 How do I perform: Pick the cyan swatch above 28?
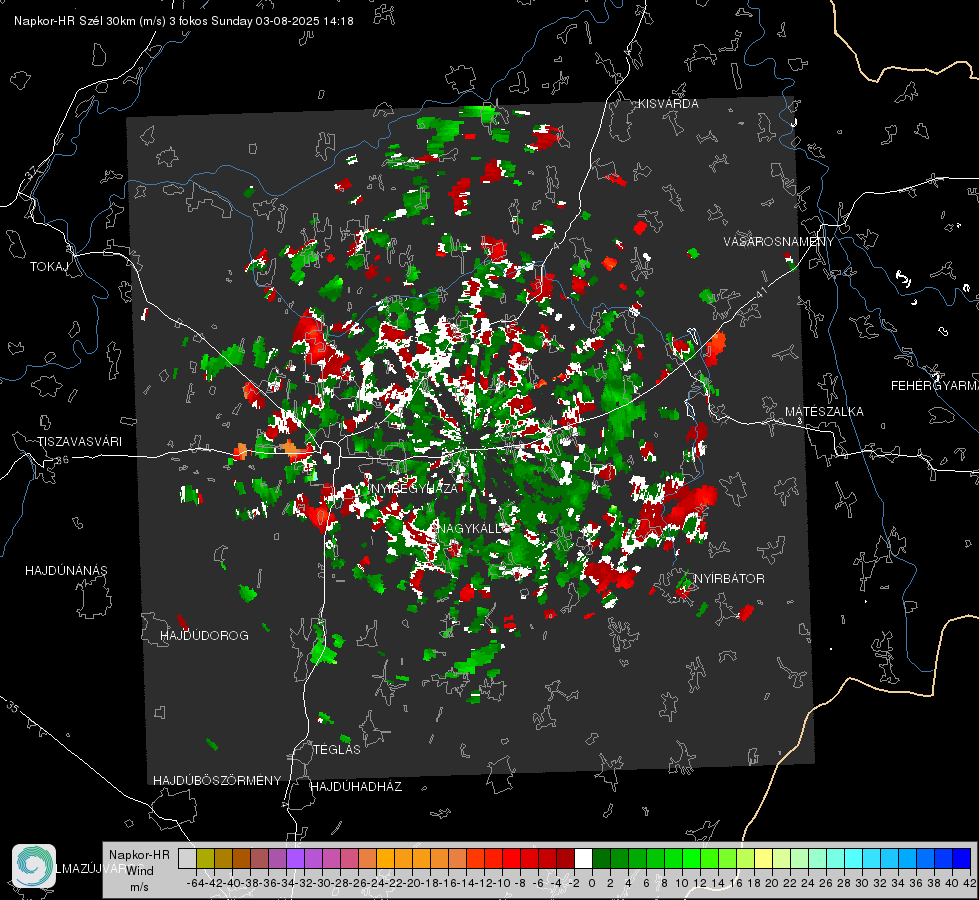pyautogui.click(x=853, y=858)
